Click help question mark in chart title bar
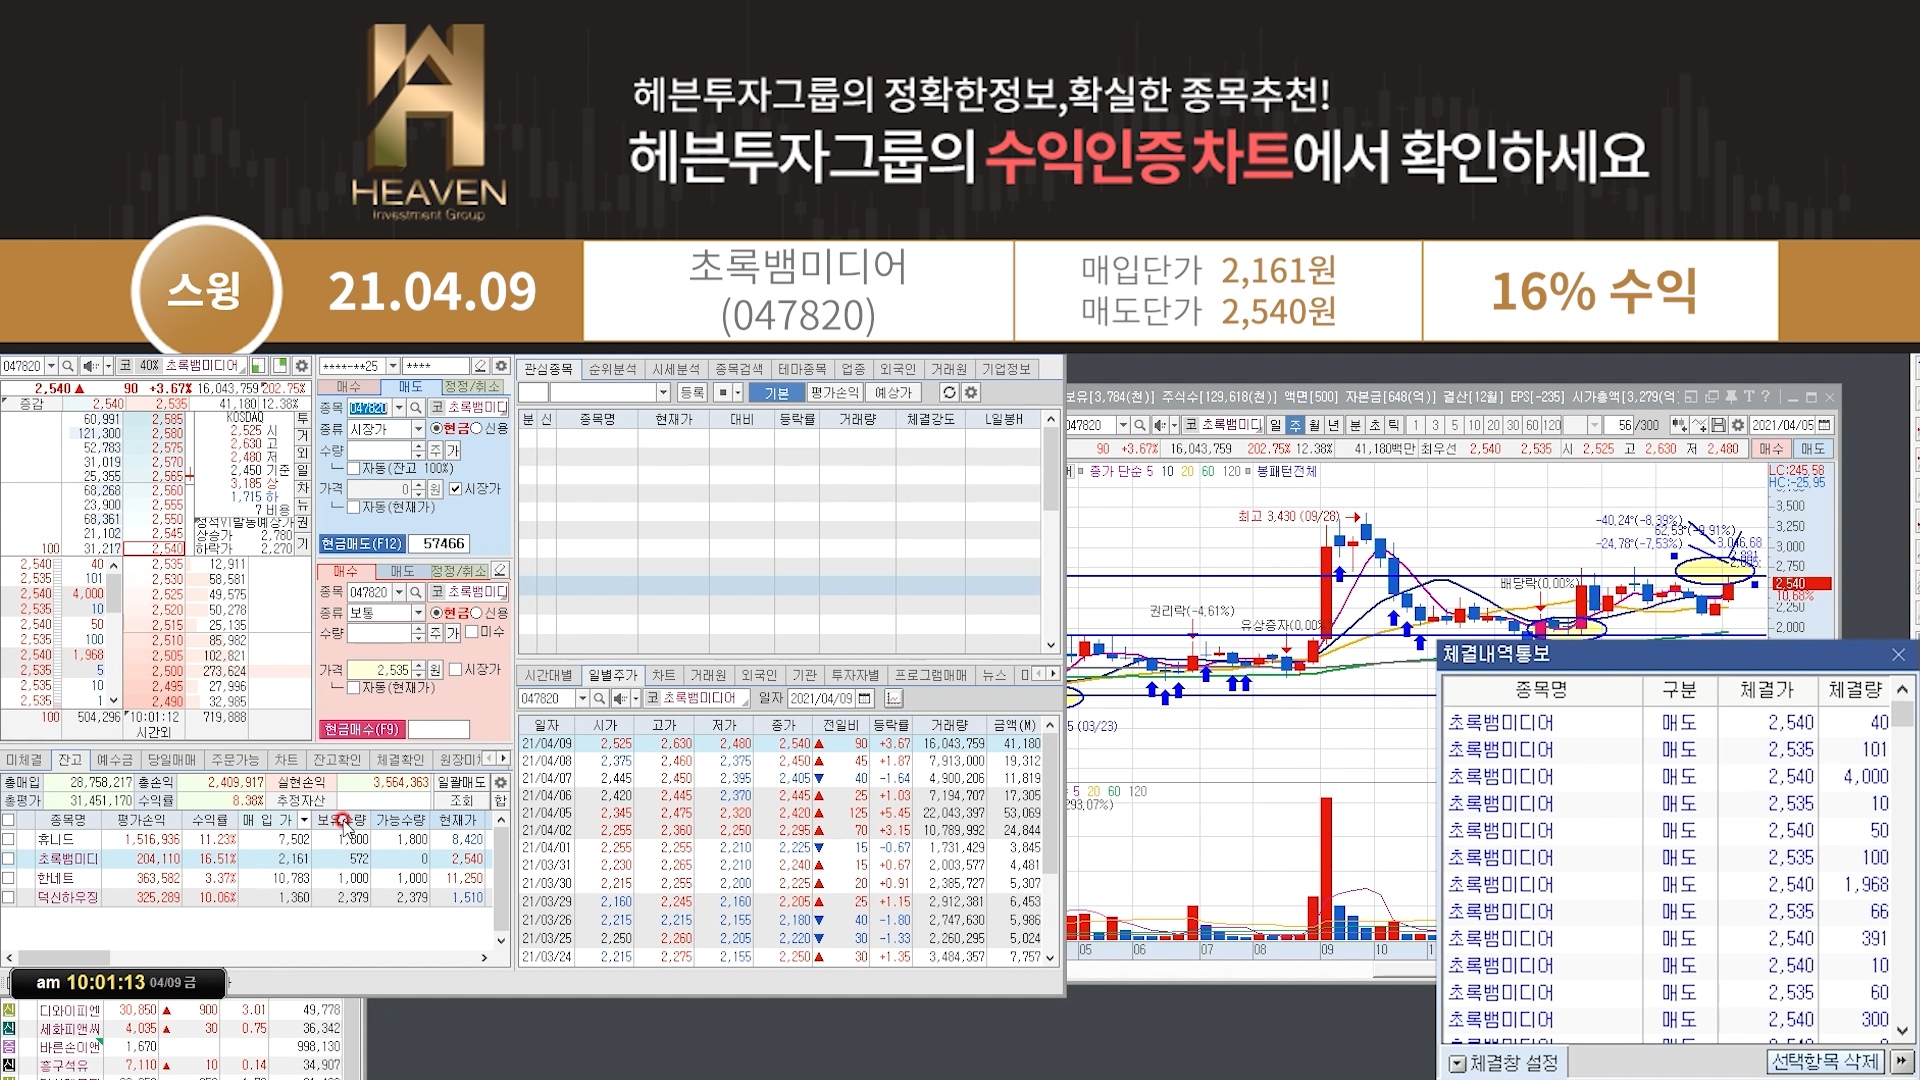 click(1765, 397)
